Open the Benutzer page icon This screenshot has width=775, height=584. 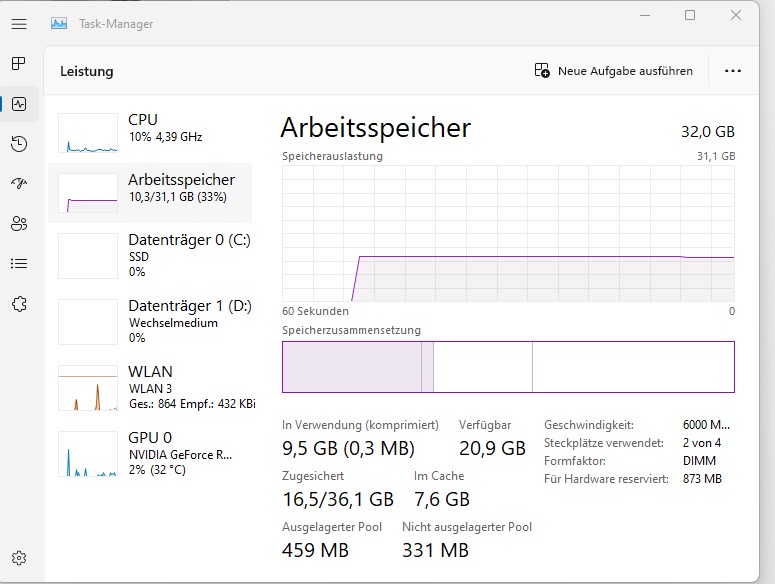click(x=19, y=224)
